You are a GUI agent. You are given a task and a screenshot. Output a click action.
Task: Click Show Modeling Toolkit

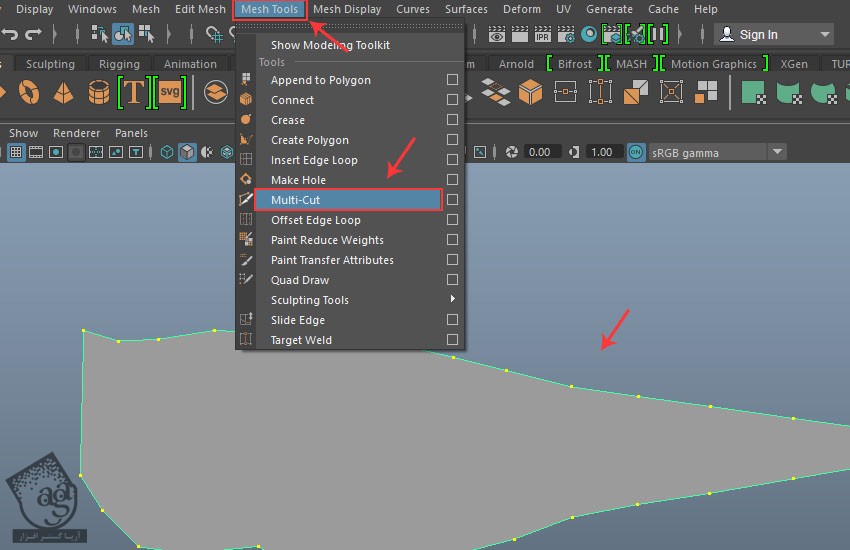coord(330,45)
